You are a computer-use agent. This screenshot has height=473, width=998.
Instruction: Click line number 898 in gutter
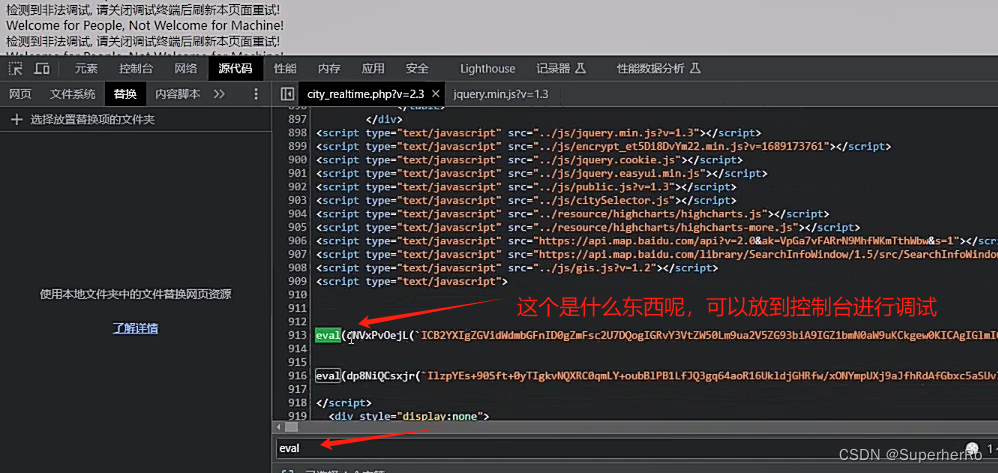click(x=297, y=133)
